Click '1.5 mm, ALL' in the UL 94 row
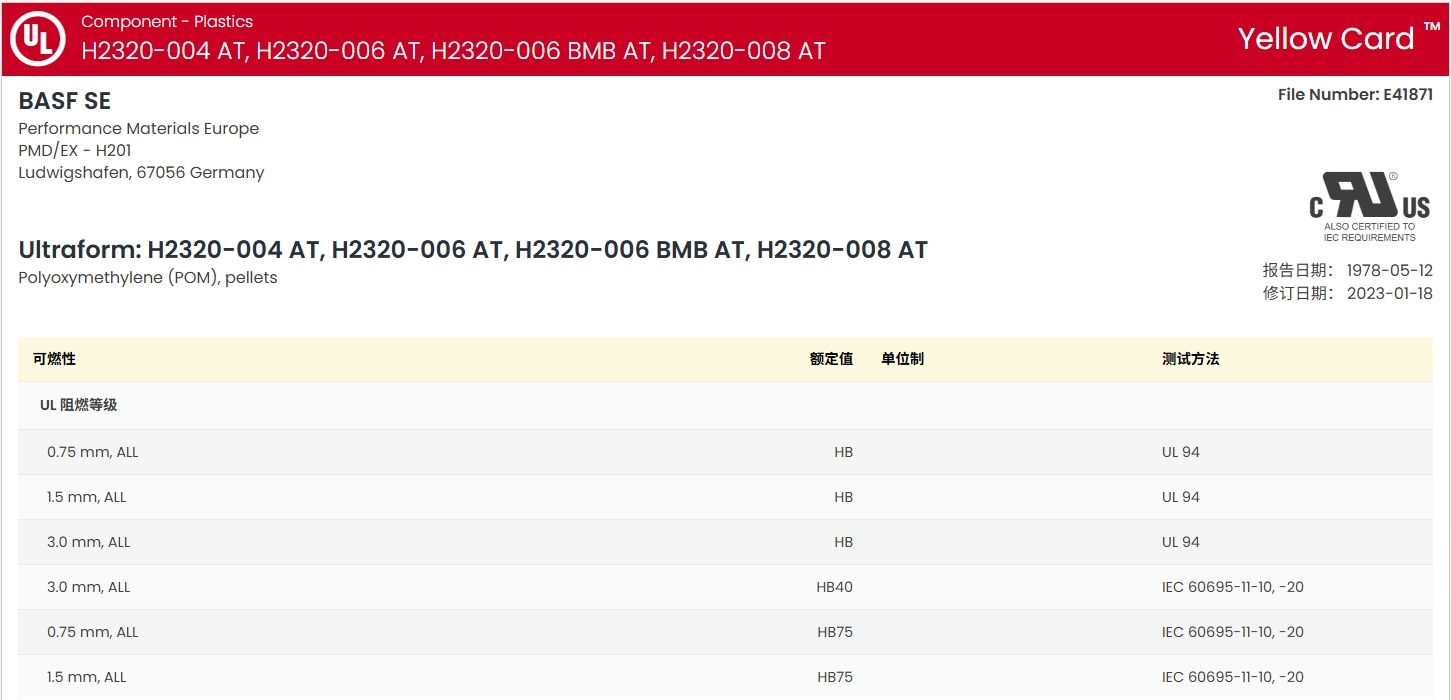Viewport: 1451px width, 700px height. point(87,497)
